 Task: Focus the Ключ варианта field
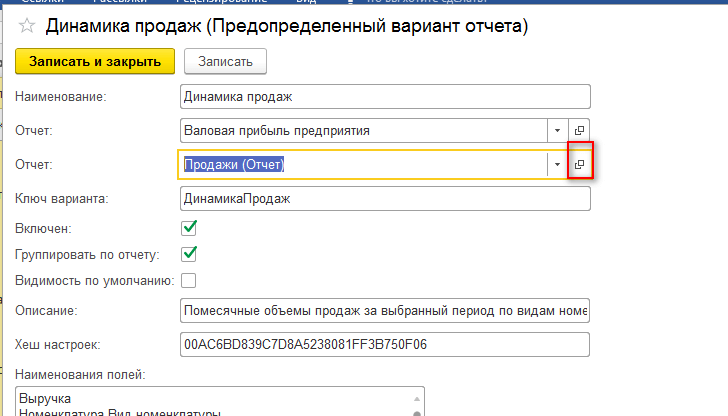tap(384, 198)
